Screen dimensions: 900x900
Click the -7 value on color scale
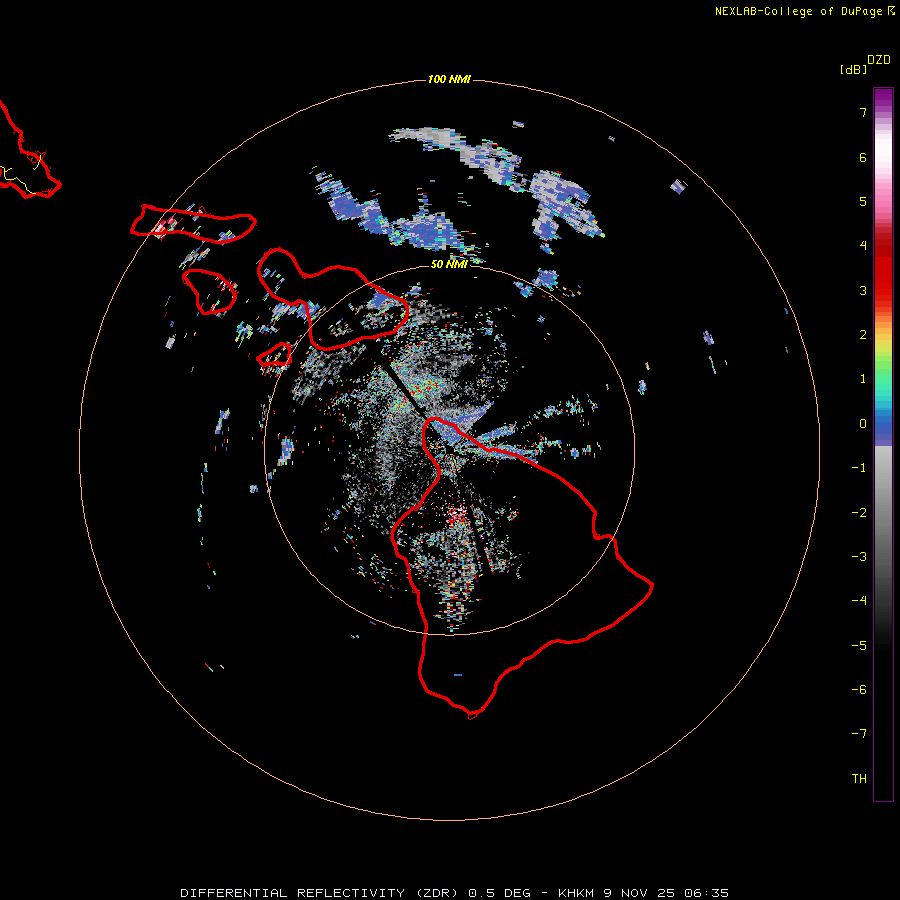pos(859,734)
